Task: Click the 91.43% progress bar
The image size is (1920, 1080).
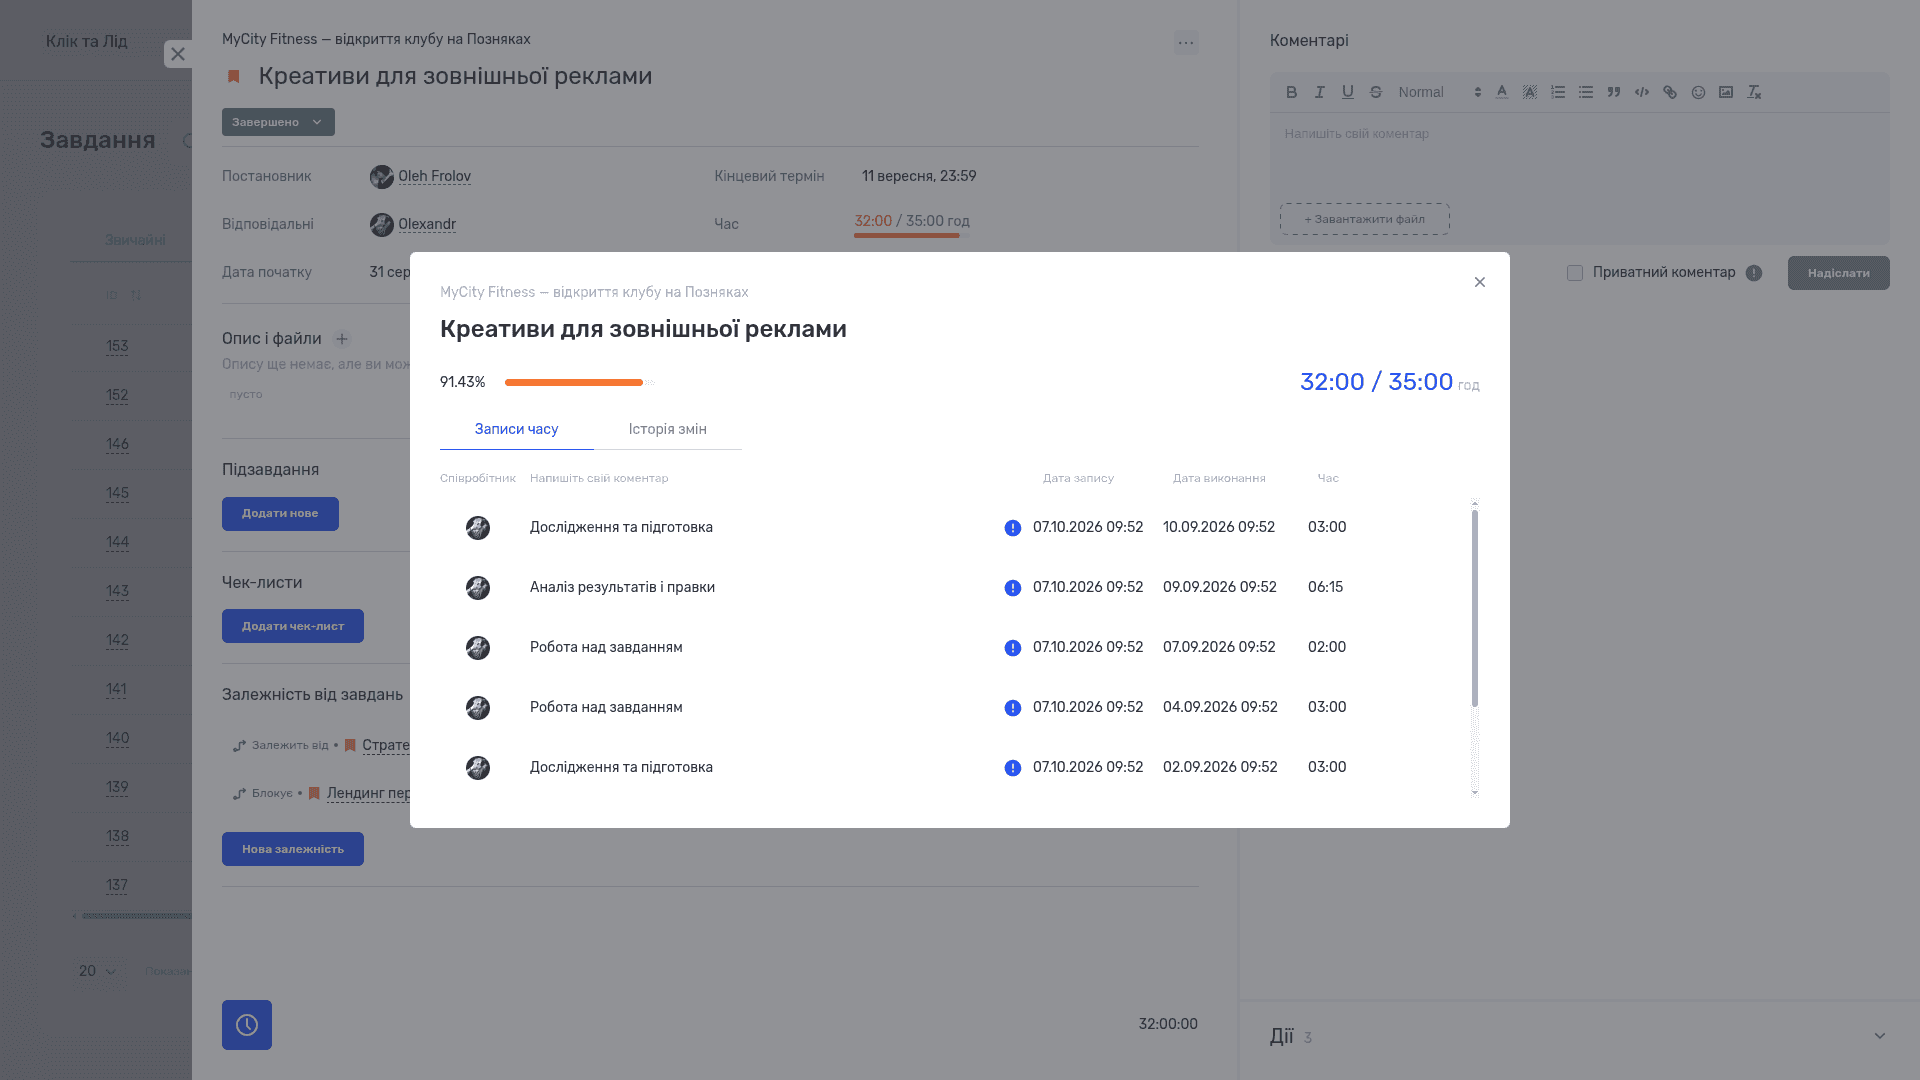Action: (x=579, y=382)
